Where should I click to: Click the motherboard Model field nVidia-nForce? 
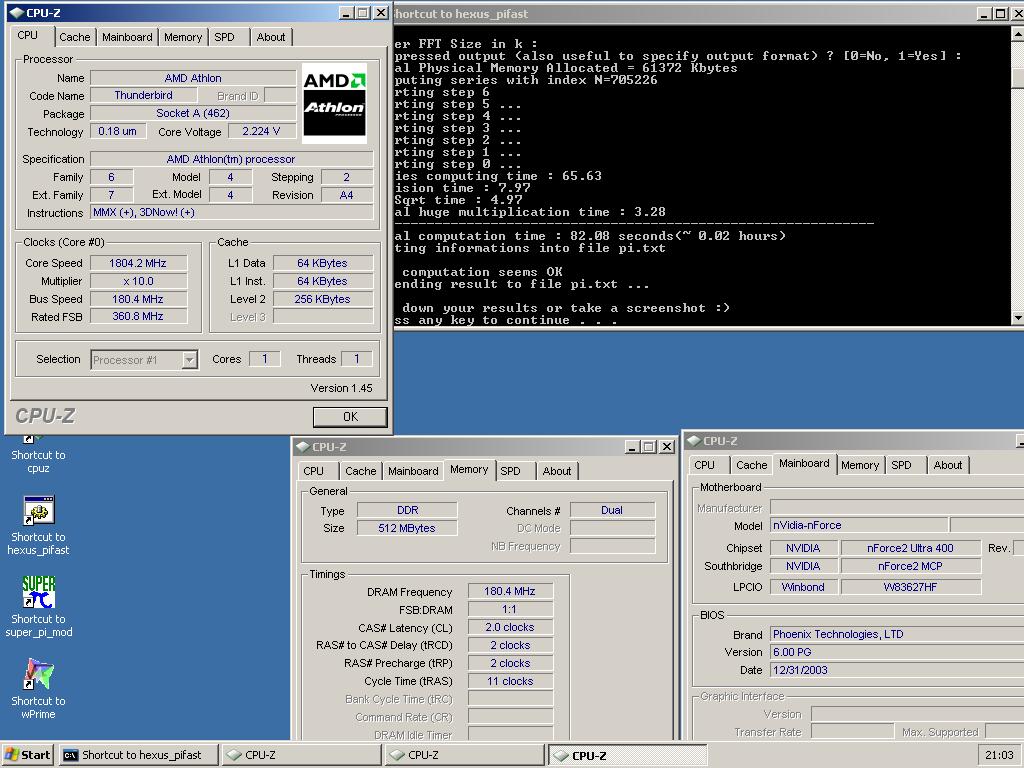(x=859, y=525)
